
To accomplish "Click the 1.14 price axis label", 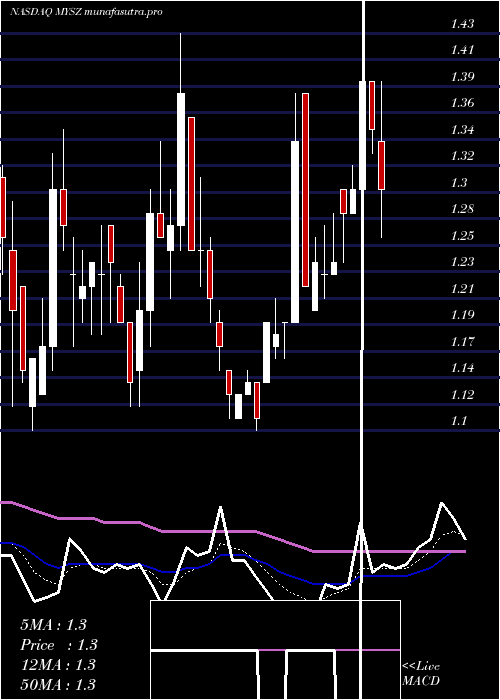I will tap(462, 368).
